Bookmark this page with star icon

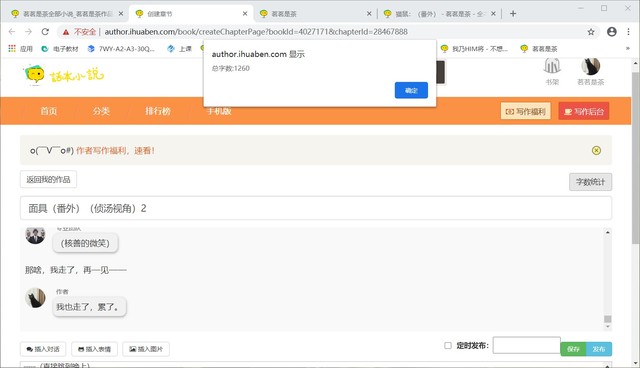click(591, 32)
